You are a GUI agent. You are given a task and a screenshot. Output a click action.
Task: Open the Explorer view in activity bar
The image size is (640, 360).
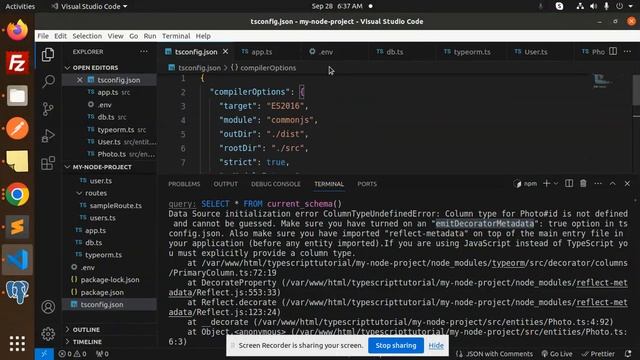tap(48, 55)
